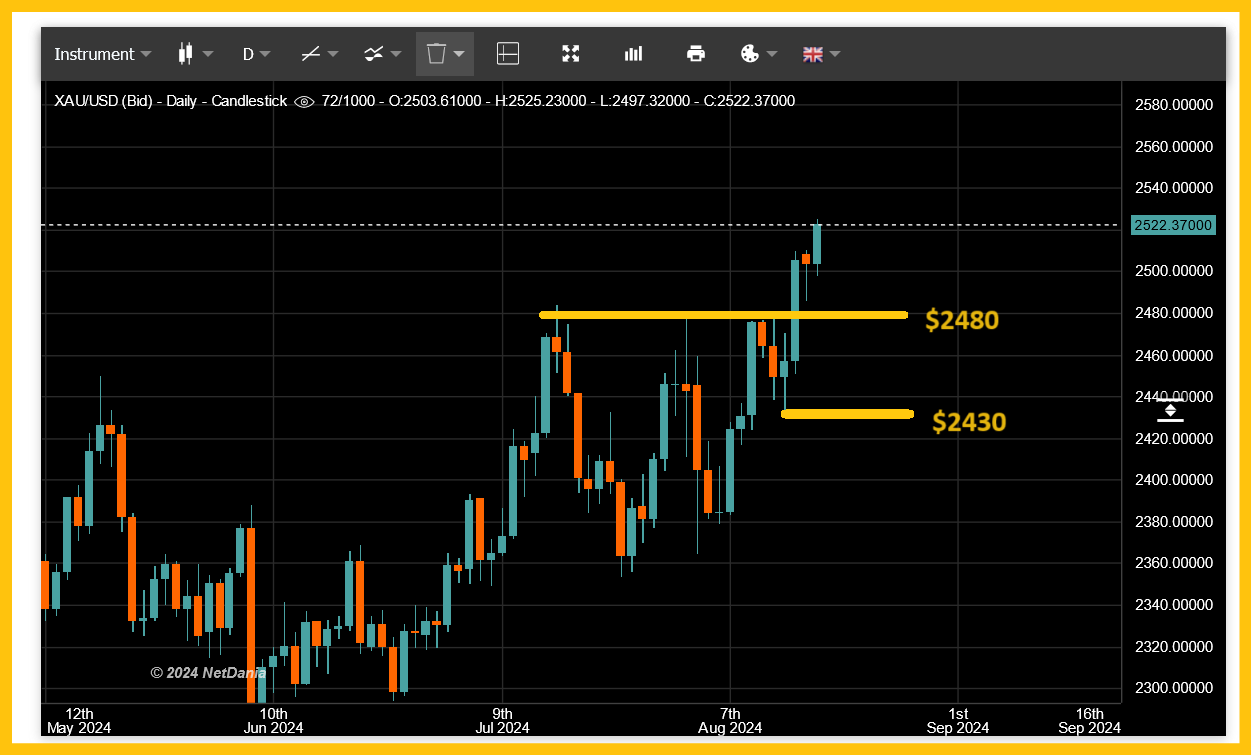The height and width of the screenshot is (755, 1251).
Task: Click the 2580.00000 price axis label
Action: click(x=1174, y=105)
